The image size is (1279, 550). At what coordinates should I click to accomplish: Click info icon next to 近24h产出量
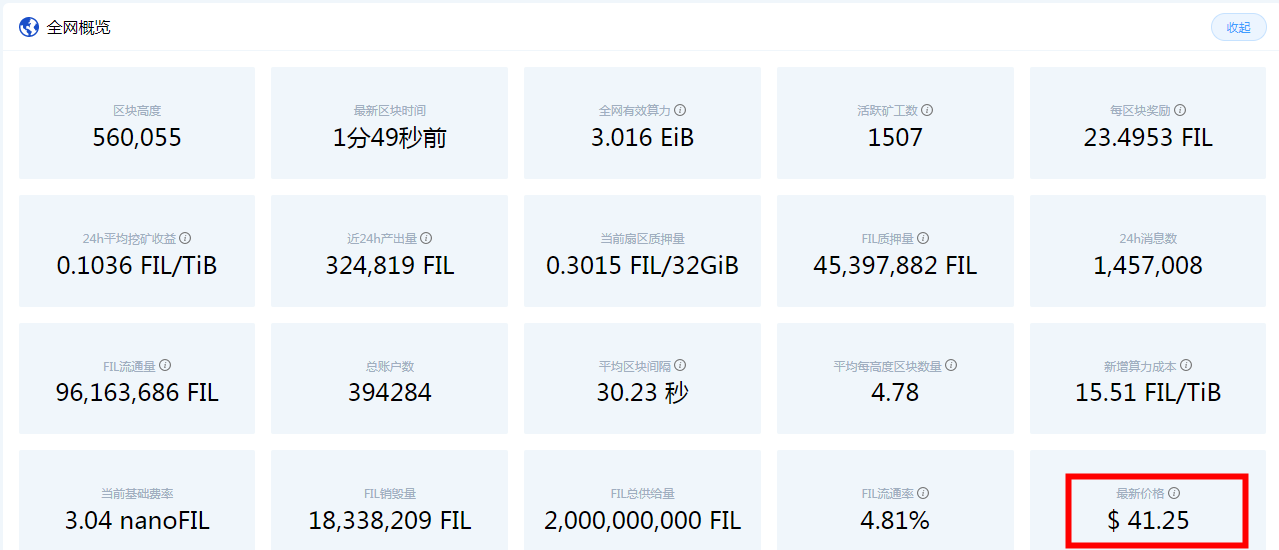click(x=426, y=238)
